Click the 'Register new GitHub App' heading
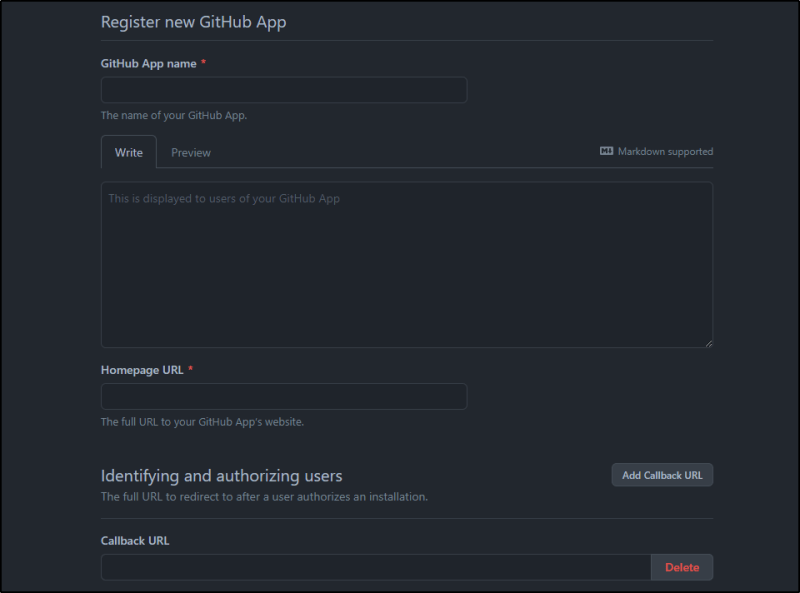800x593 pixels. pos(193,22)
